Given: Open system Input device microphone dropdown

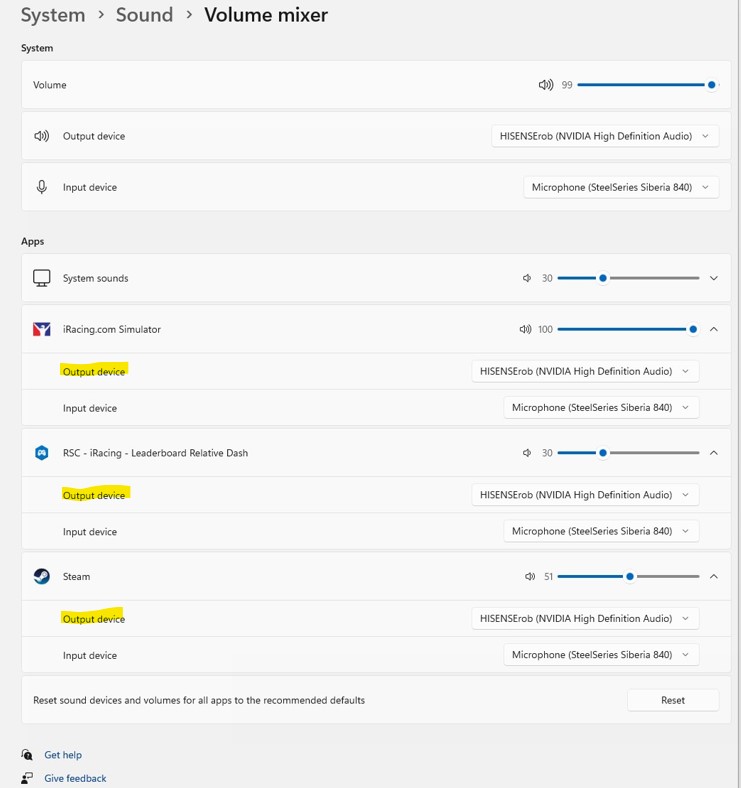Looking at the screenshot, I should coord(621,187).
